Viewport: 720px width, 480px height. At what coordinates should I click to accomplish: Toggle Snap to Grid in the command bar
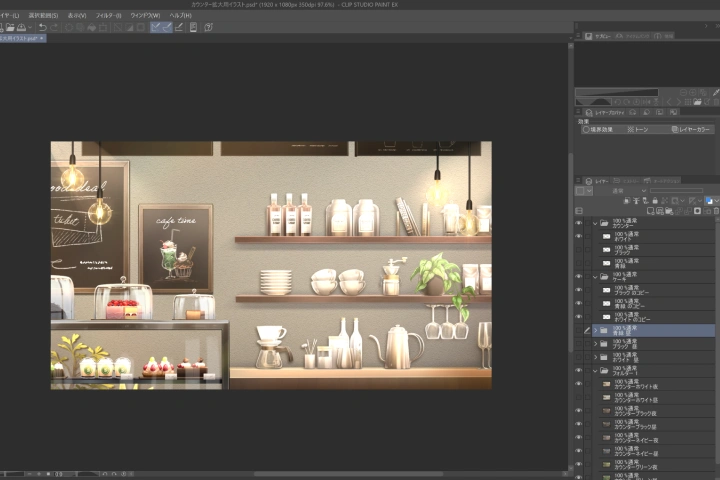tap(179, 27)
